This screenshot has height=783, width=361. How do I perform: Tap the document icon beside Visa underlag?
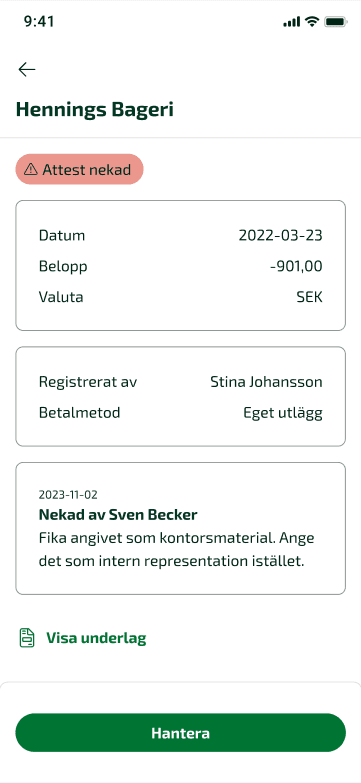[27, 638]
